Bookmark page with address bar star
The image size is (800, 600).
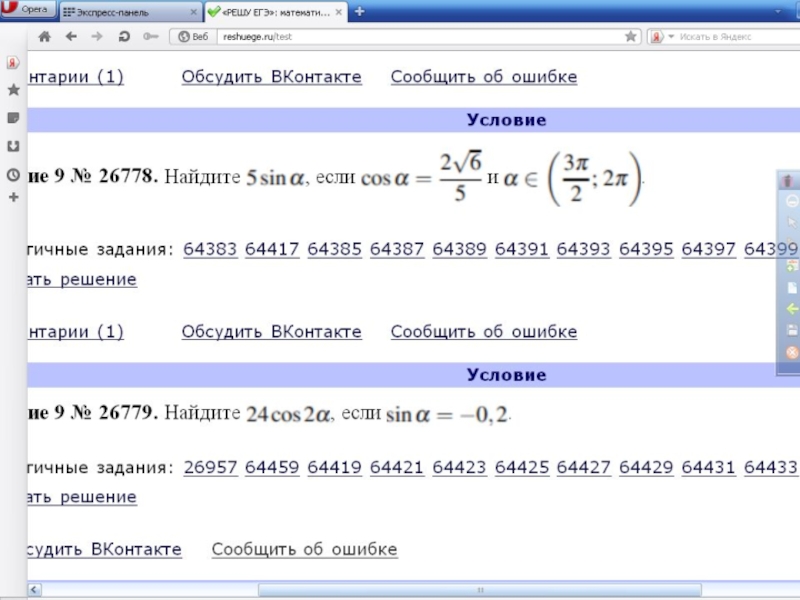click(631, 36)
